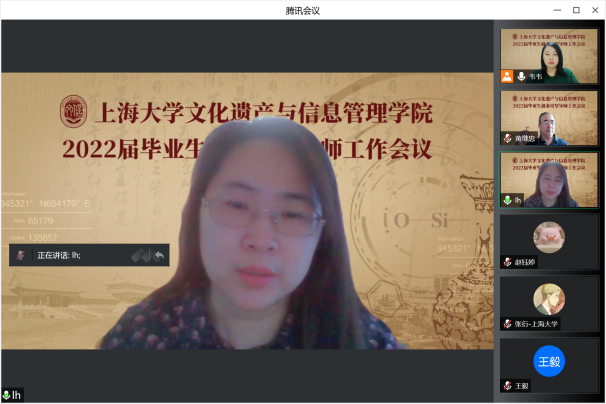The image size is (606, 404).
Task: Click the Tencent Meeting logo in the speaking bar
Action: 141,255
